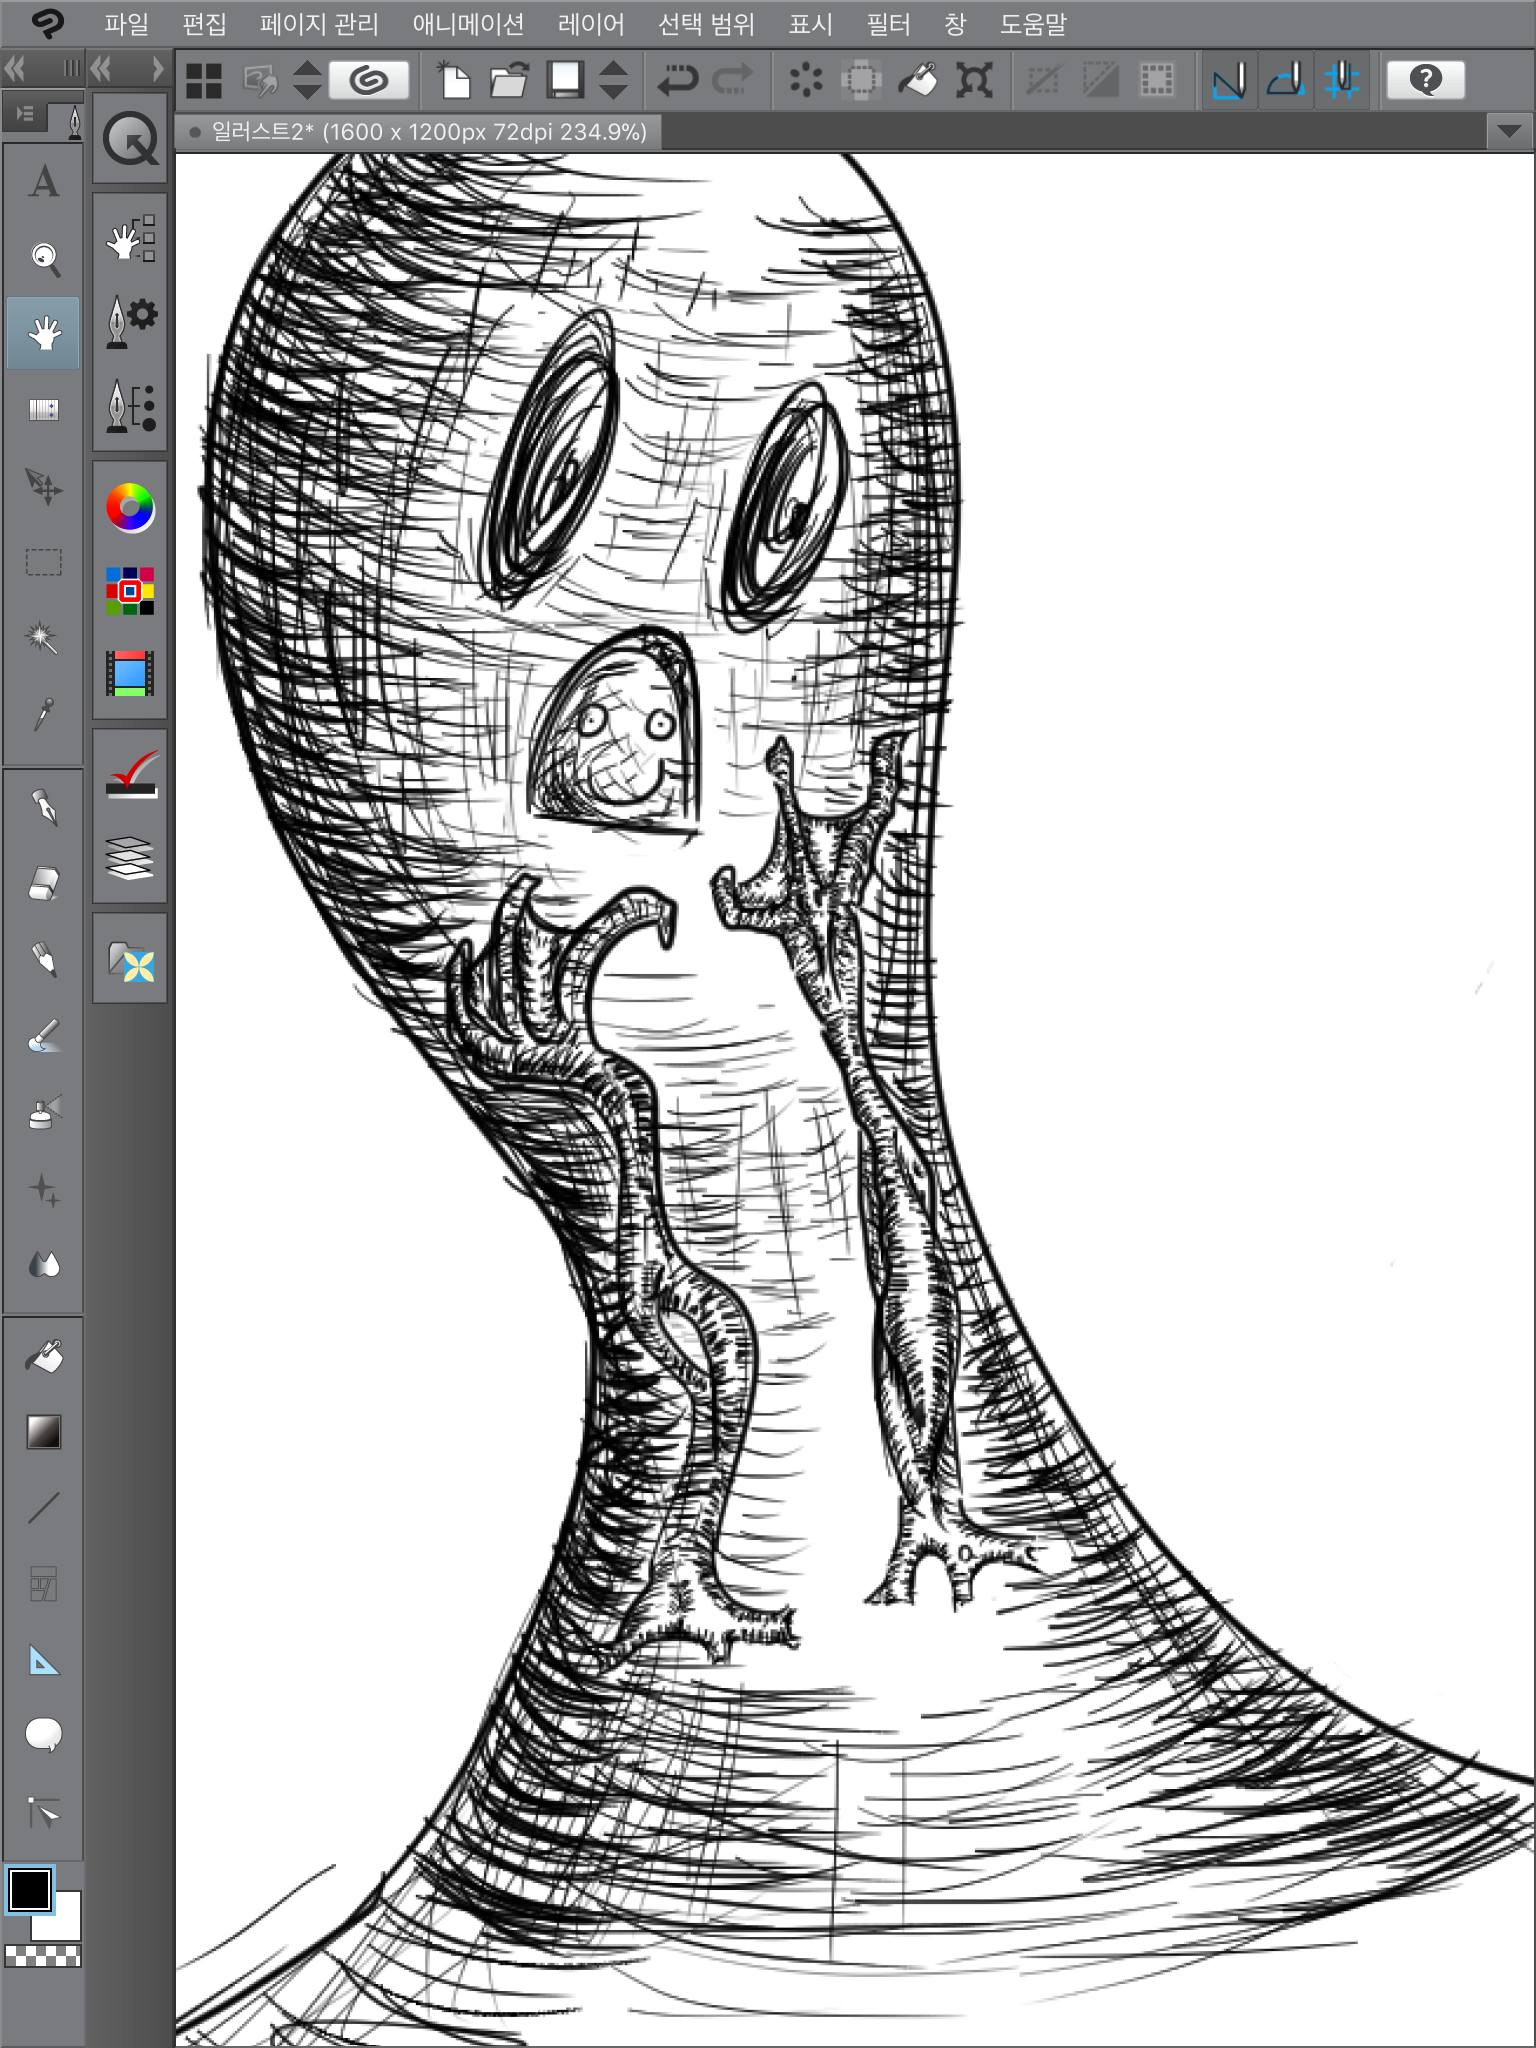Open the 필터 menu
Viewport: 1536px width, 2048px height.
pos(887,24)
